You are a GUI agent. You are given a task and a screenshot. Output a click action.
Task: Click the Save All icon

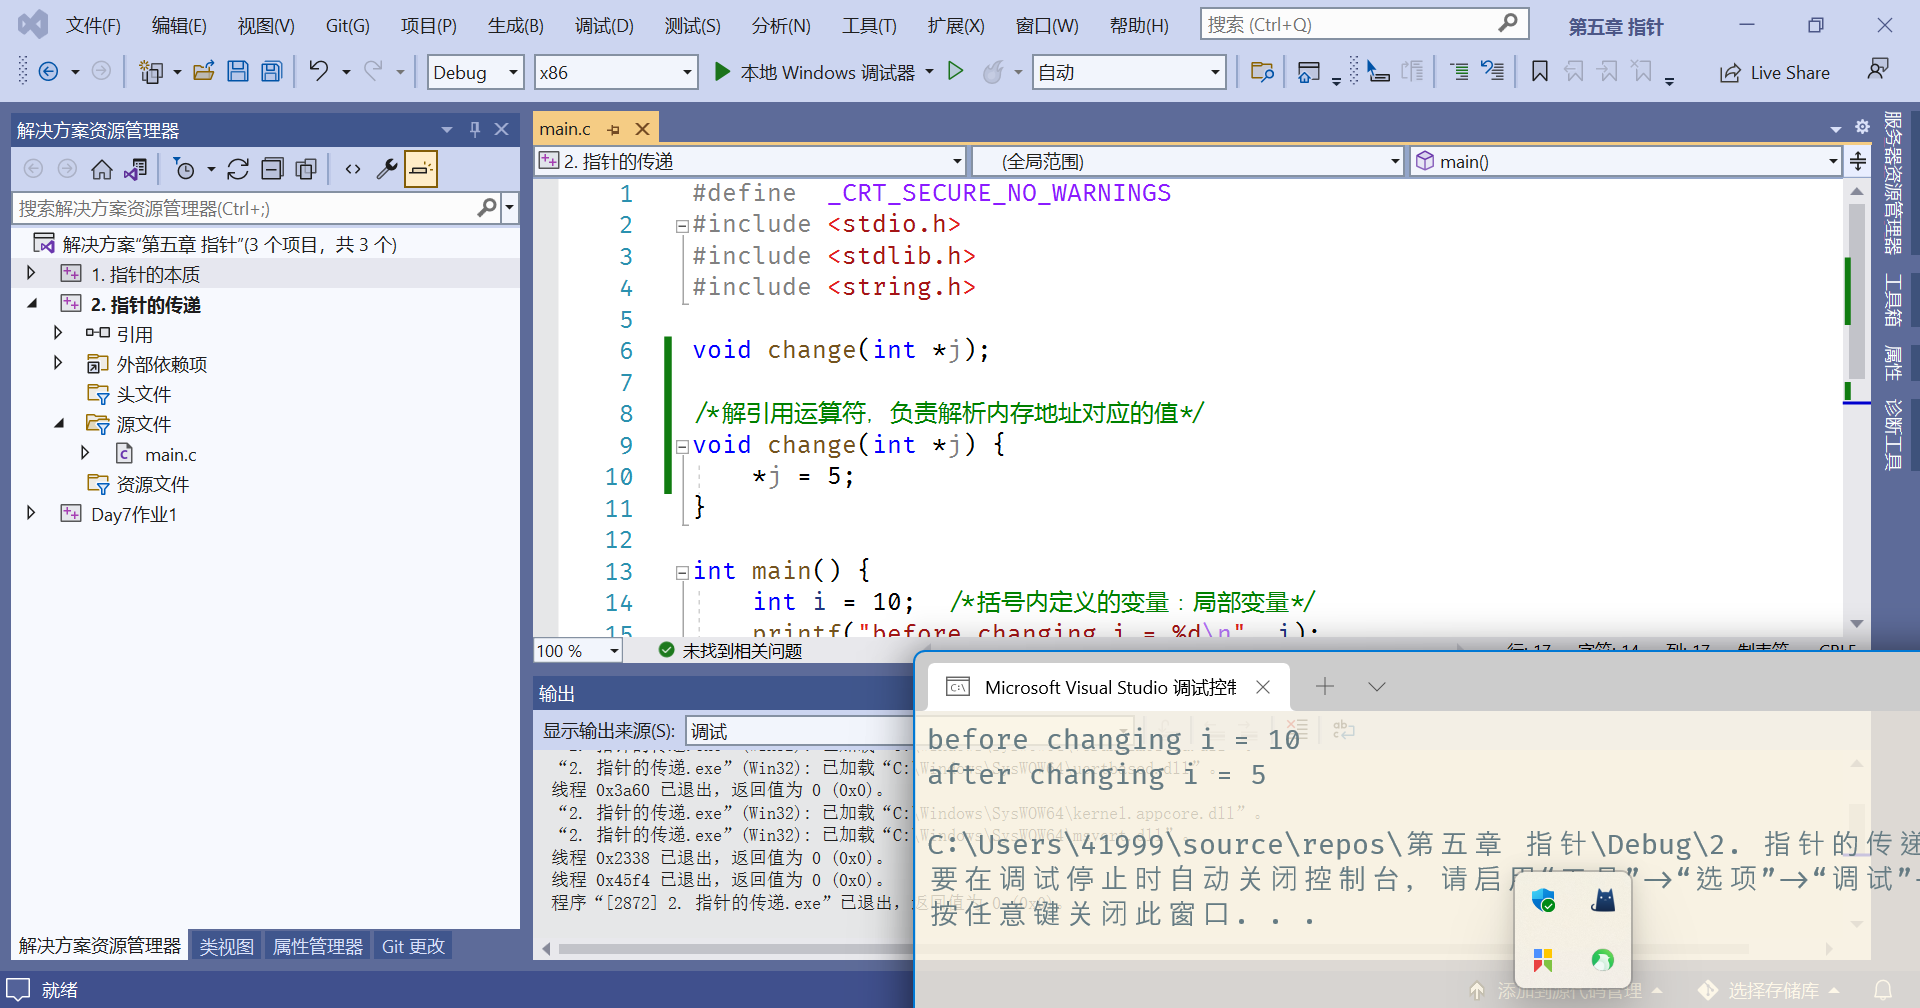coord(272,71)
